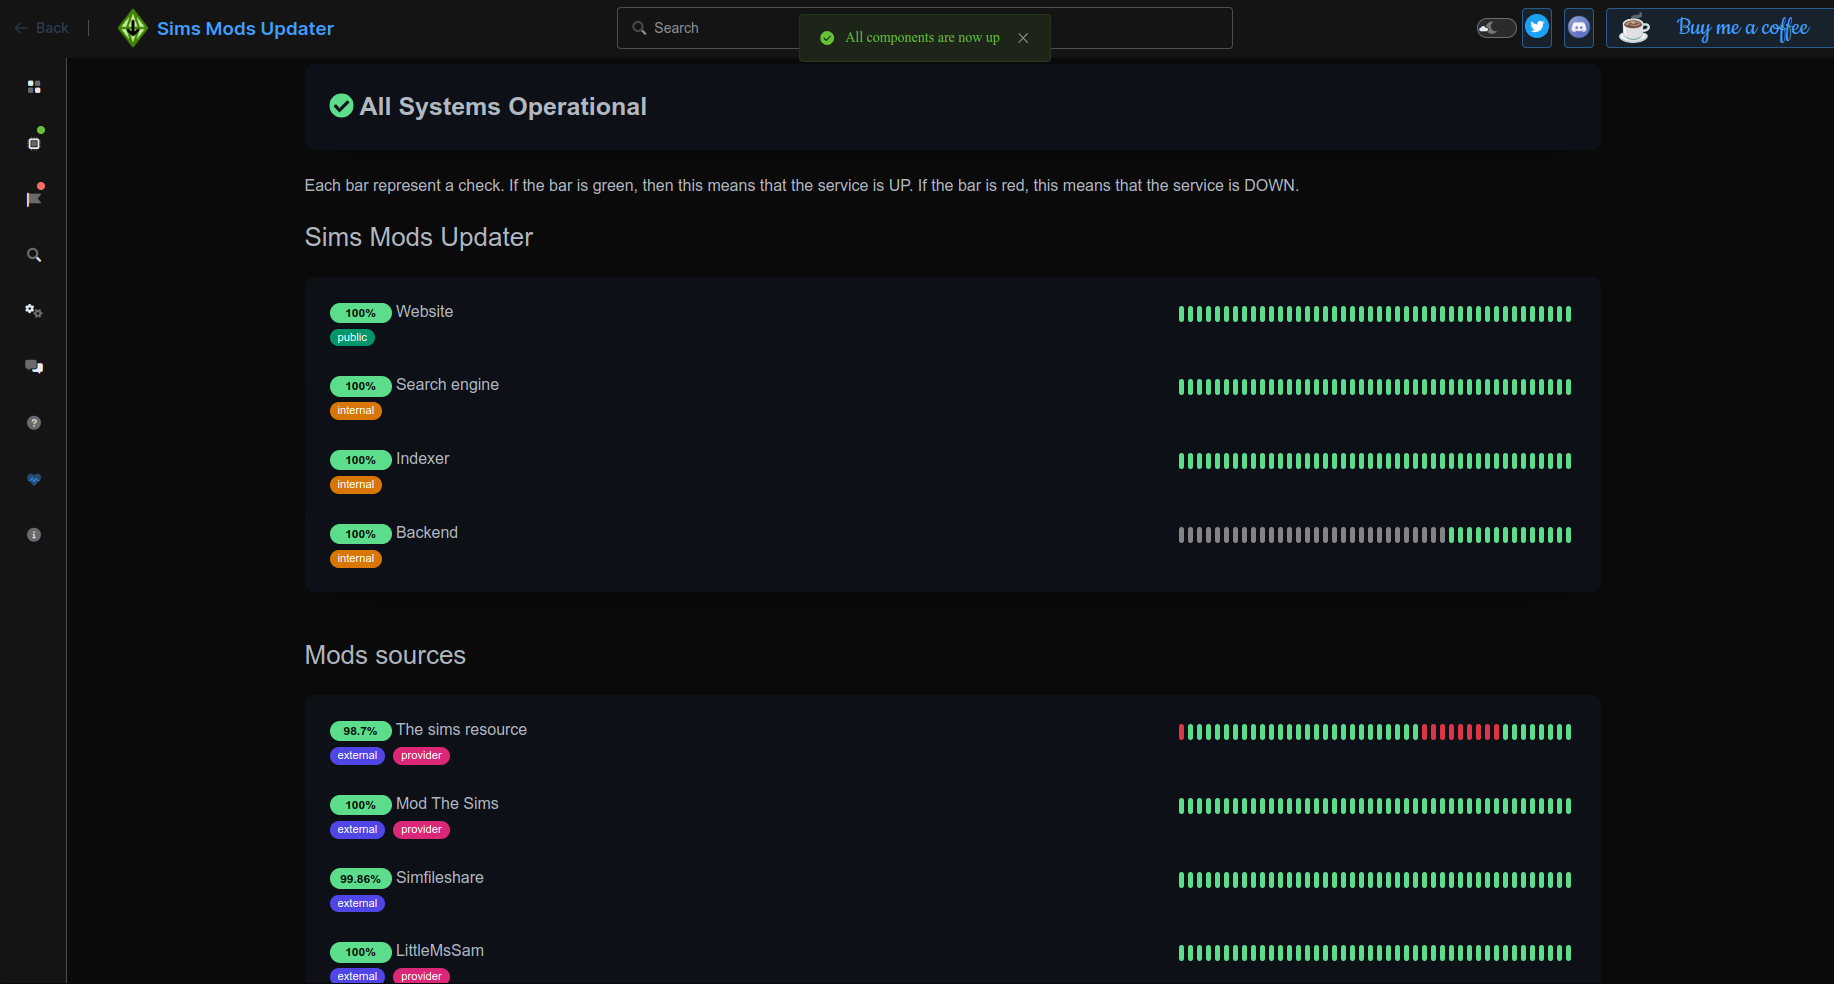Click the Backend uptime bar chart

[1375, 535]
